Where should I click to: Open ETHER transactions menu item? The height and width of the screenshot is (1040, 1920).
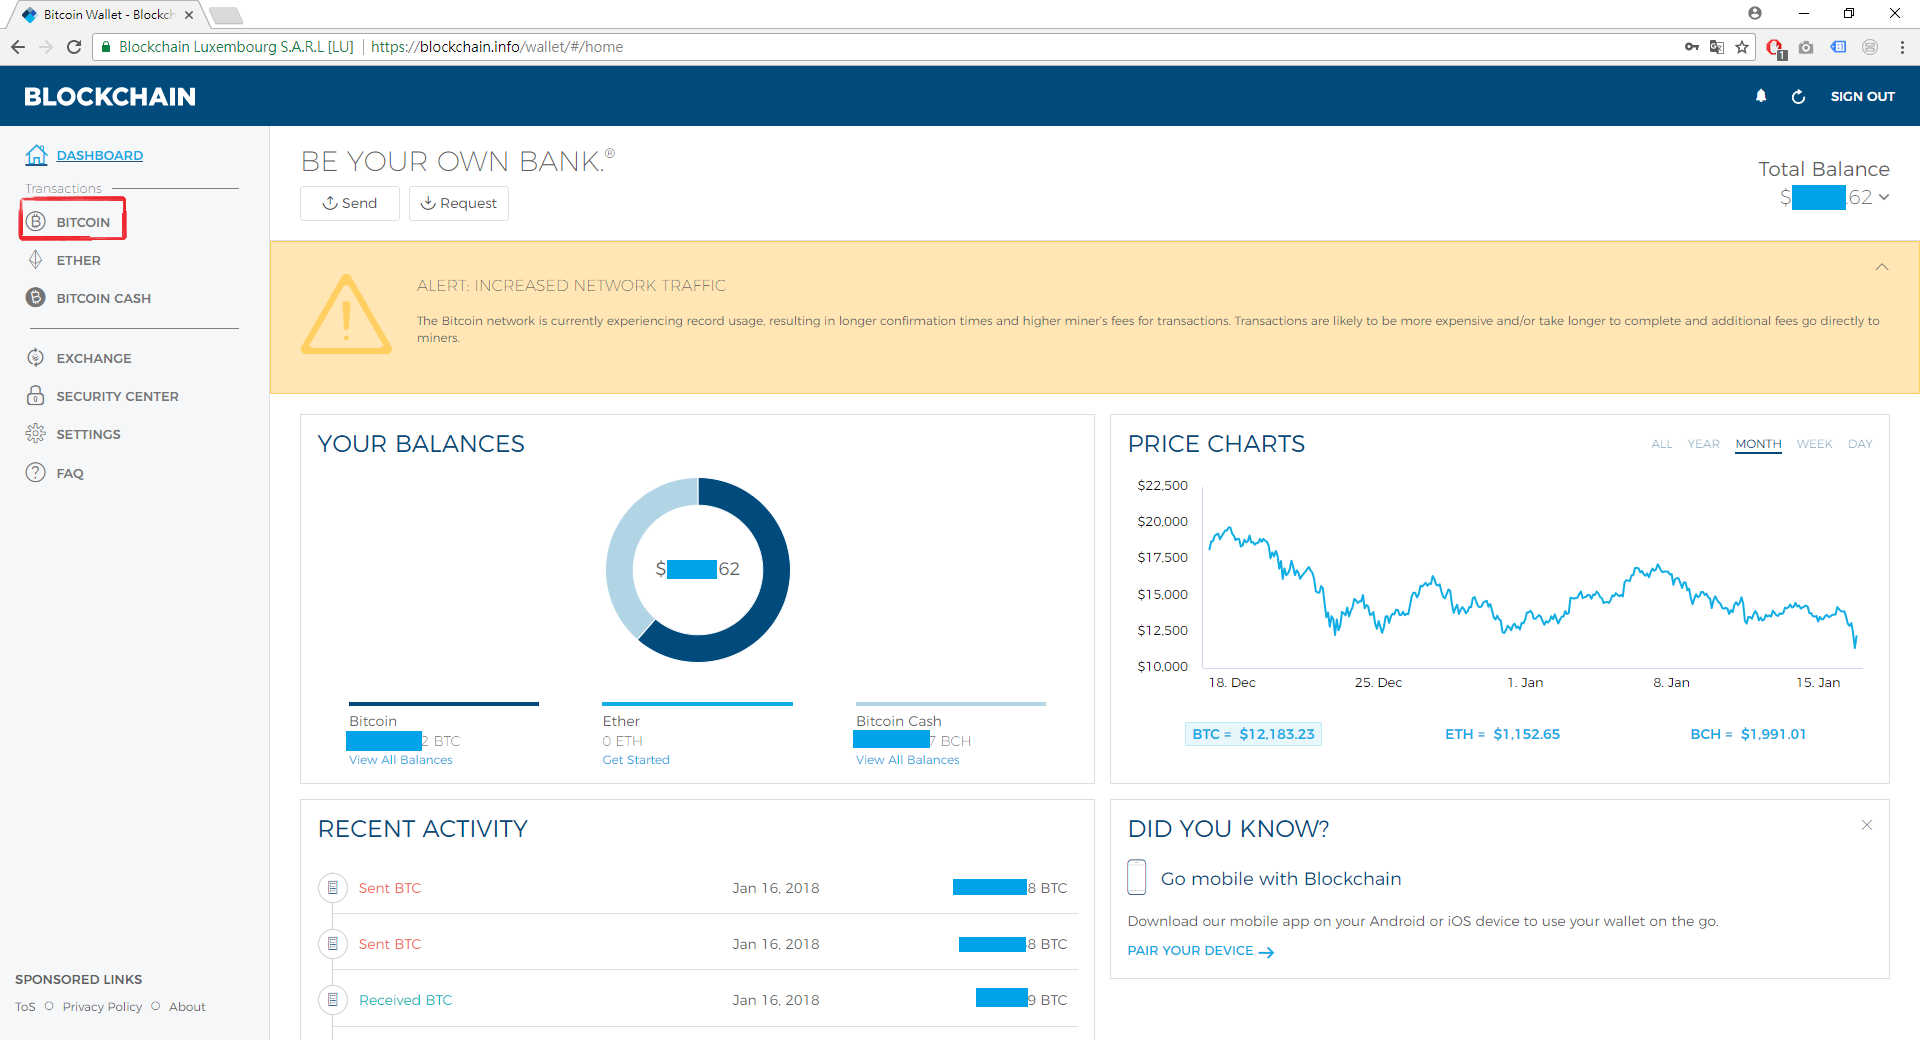pos(79,260)
